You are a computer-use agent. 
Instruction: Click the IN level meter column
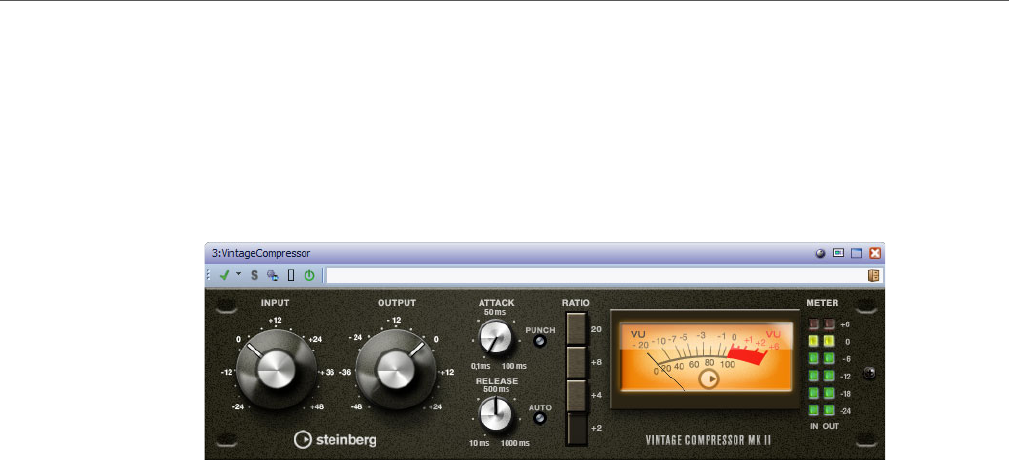[813, 368]
